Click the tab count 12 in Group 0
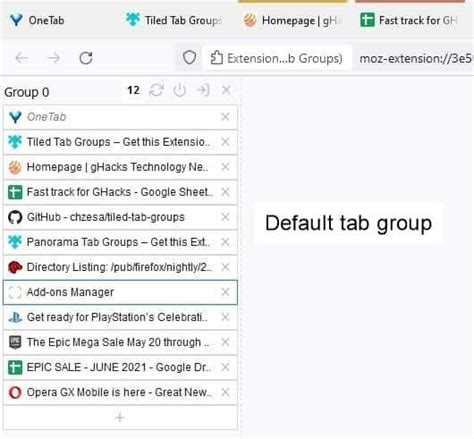The image size is (474, 439). coord(133,90)
